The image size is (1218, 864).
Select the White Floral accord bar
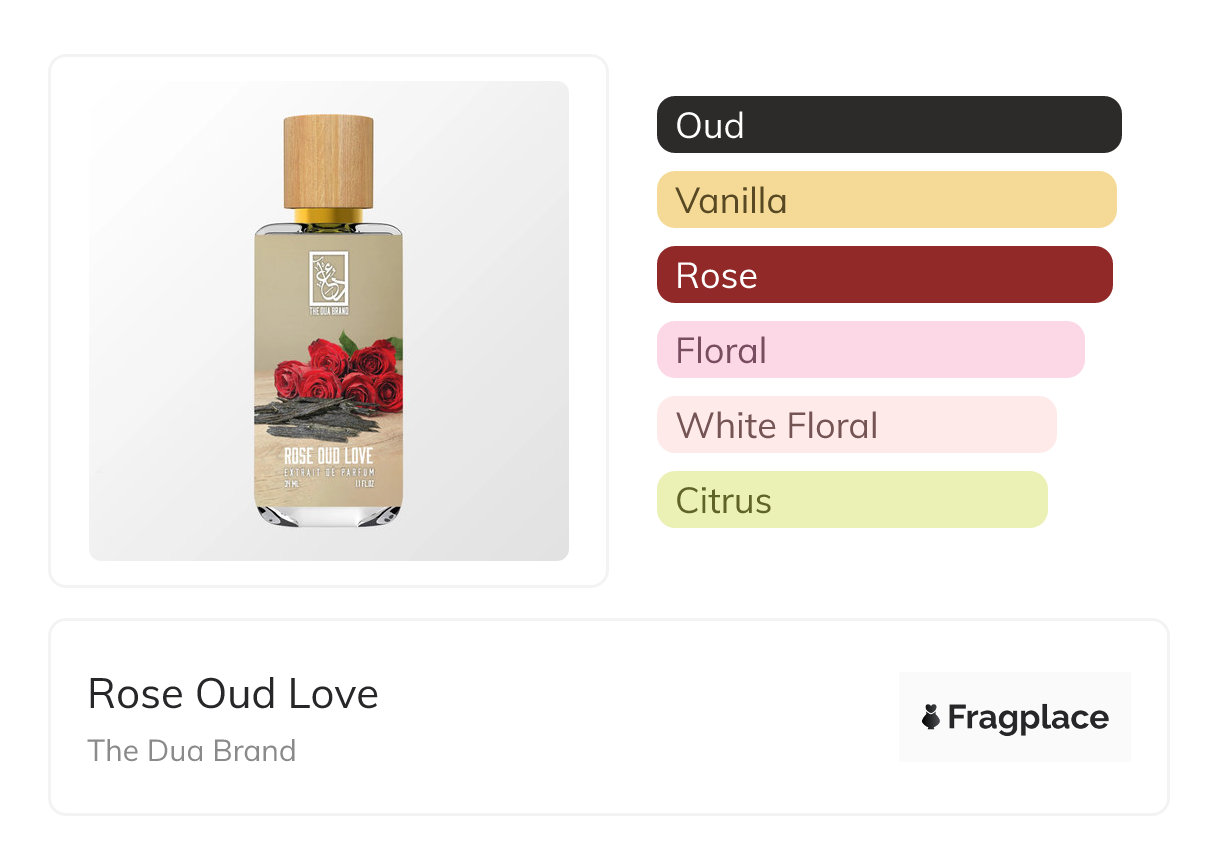pos(856,425)
